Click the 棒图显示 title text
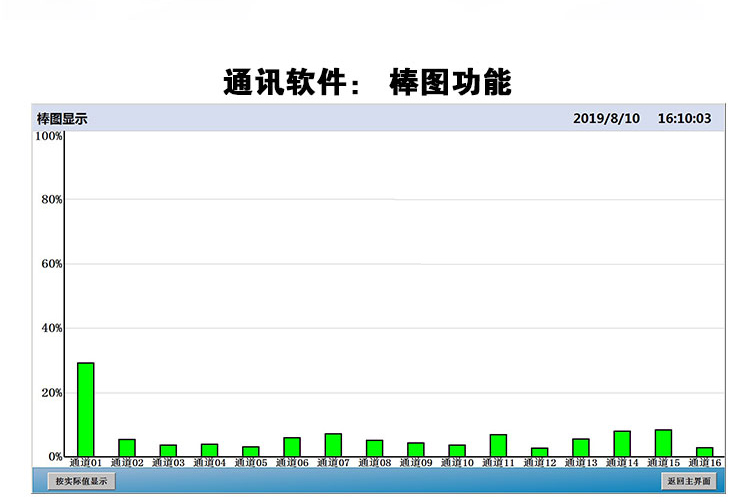Screen dimensions: 750x502 (x=62, y=118)
